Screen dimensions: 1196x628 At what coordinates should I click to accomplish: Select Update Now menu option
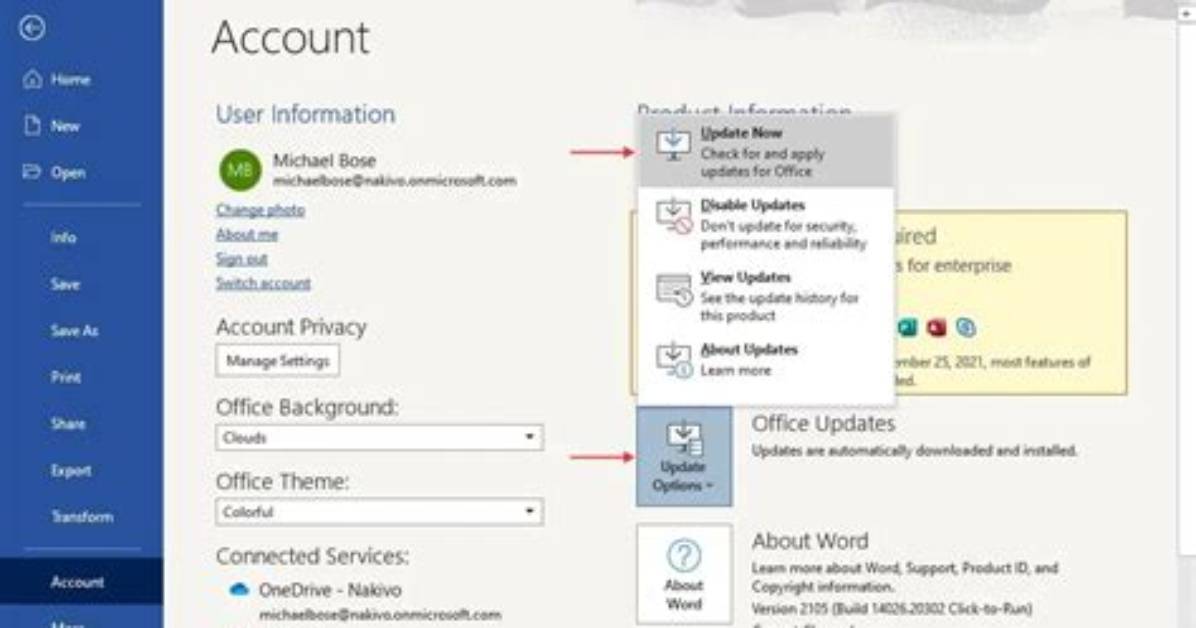766,151
